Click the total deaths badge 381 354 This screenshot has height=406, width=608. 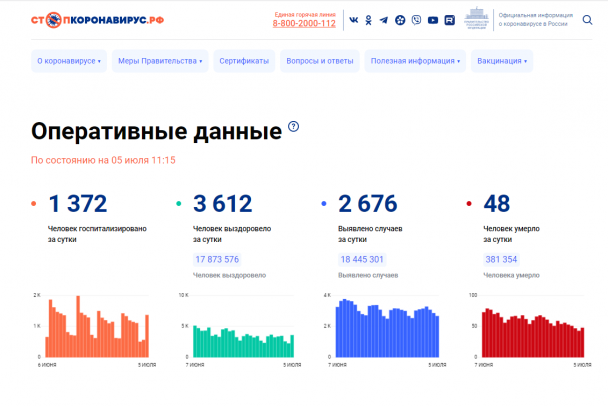[x=501, y=259]
